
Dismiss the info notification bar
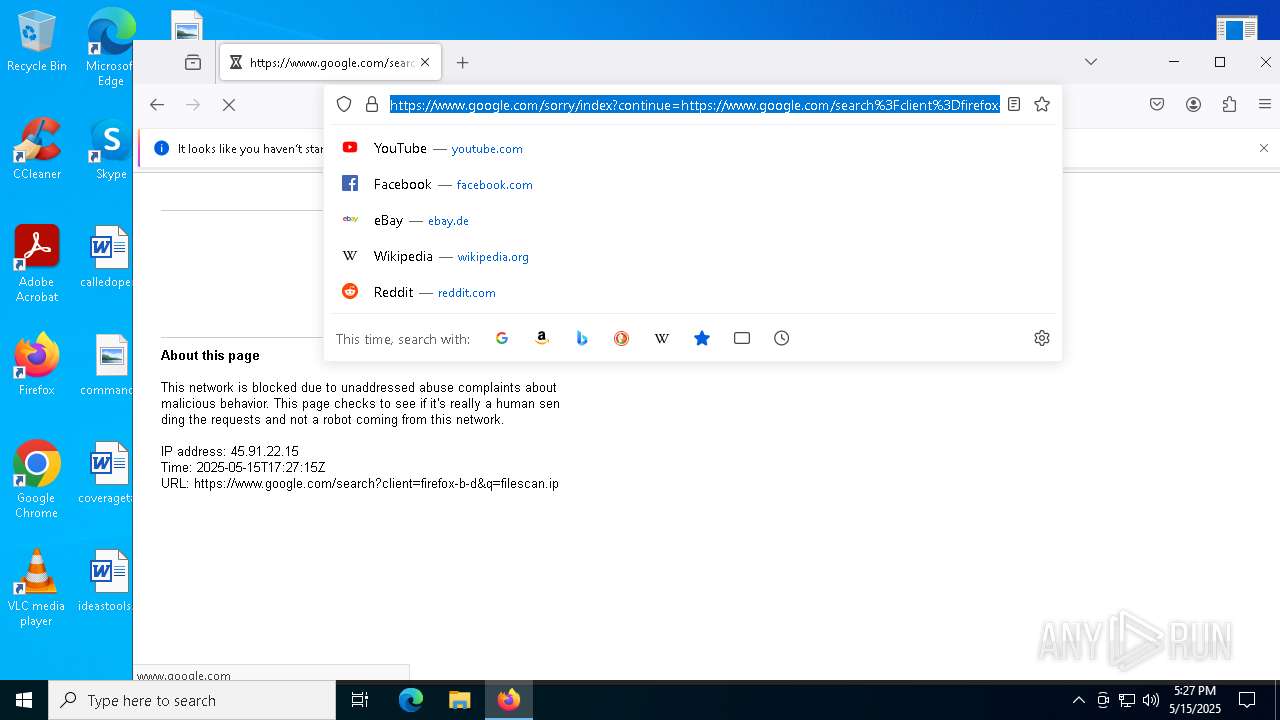tap(1264, 148)
